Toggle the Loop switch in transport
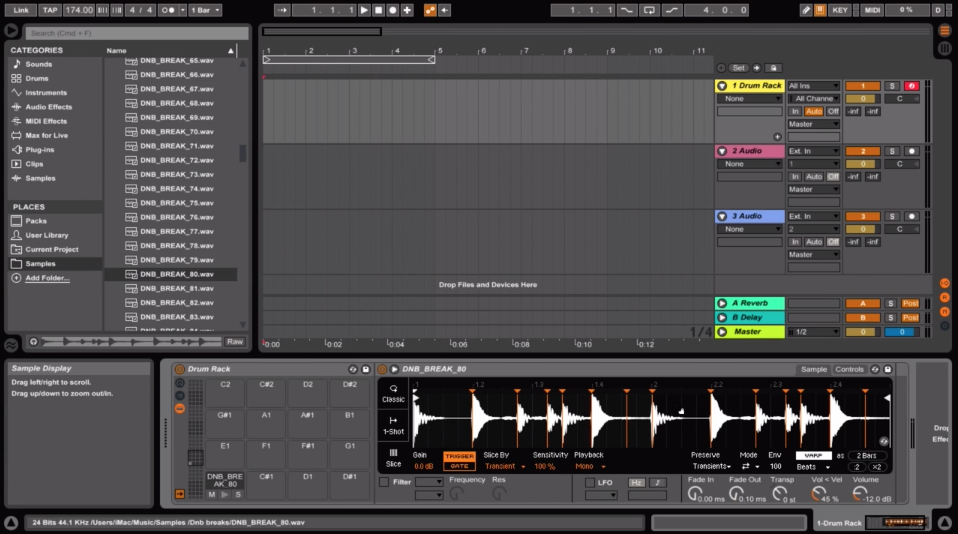The image size is (958, 534). (x=649, y=10)
